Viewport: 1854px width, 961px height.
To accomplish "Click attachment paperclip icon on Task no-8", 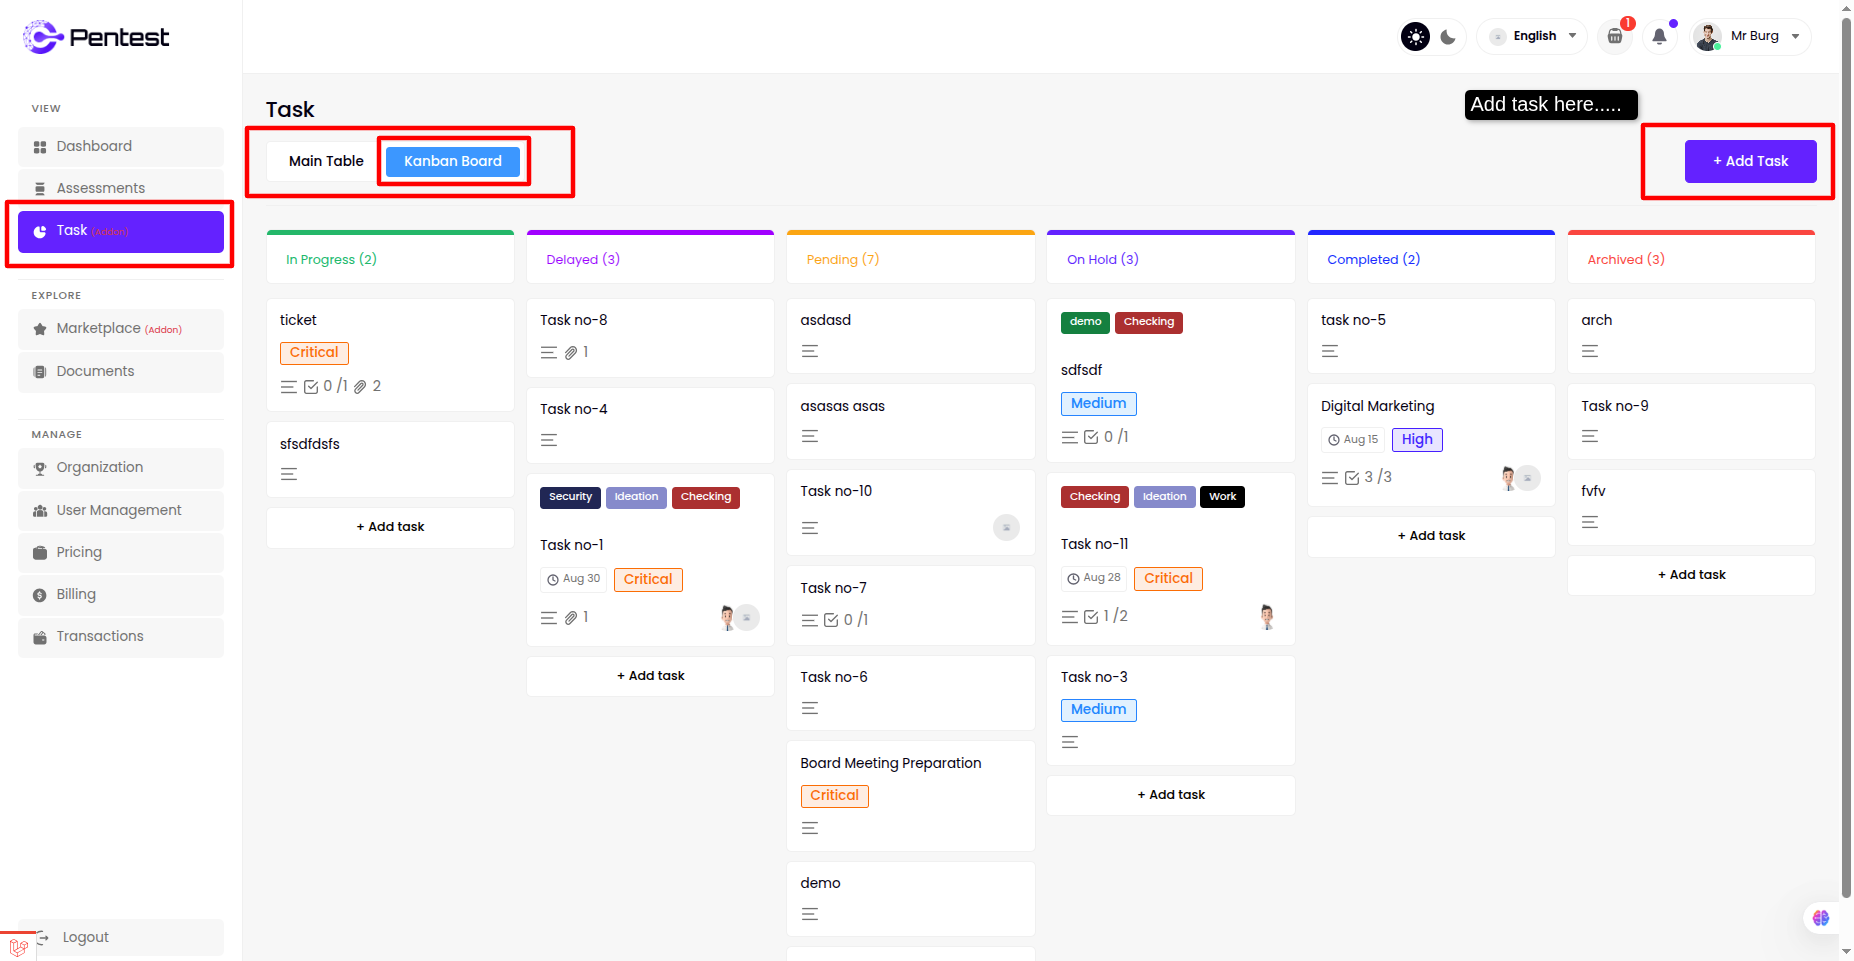I will point(571,353).
